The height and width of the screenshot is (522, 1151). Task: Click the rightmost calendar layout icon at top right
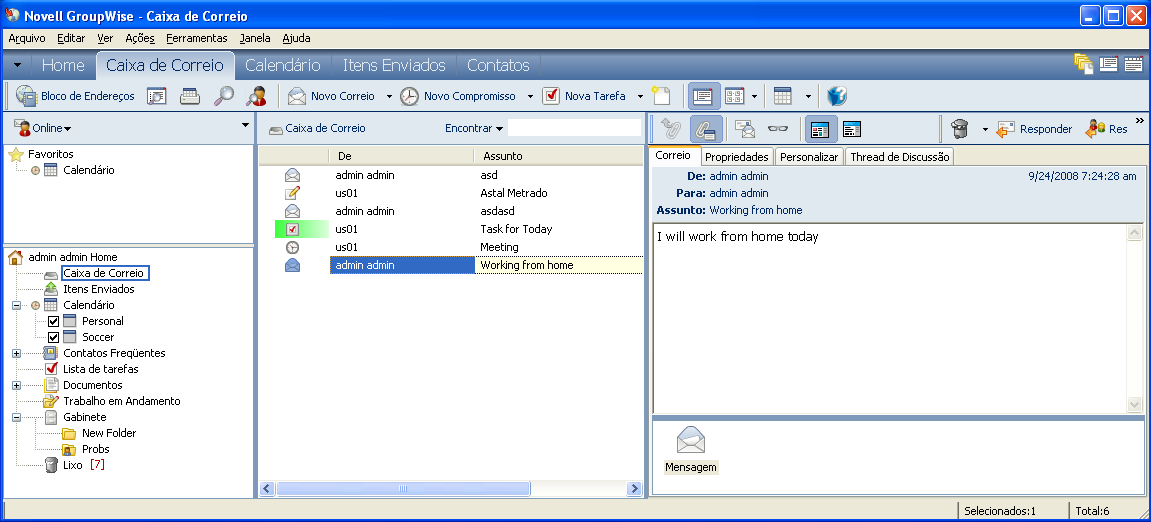(1133, 64)
